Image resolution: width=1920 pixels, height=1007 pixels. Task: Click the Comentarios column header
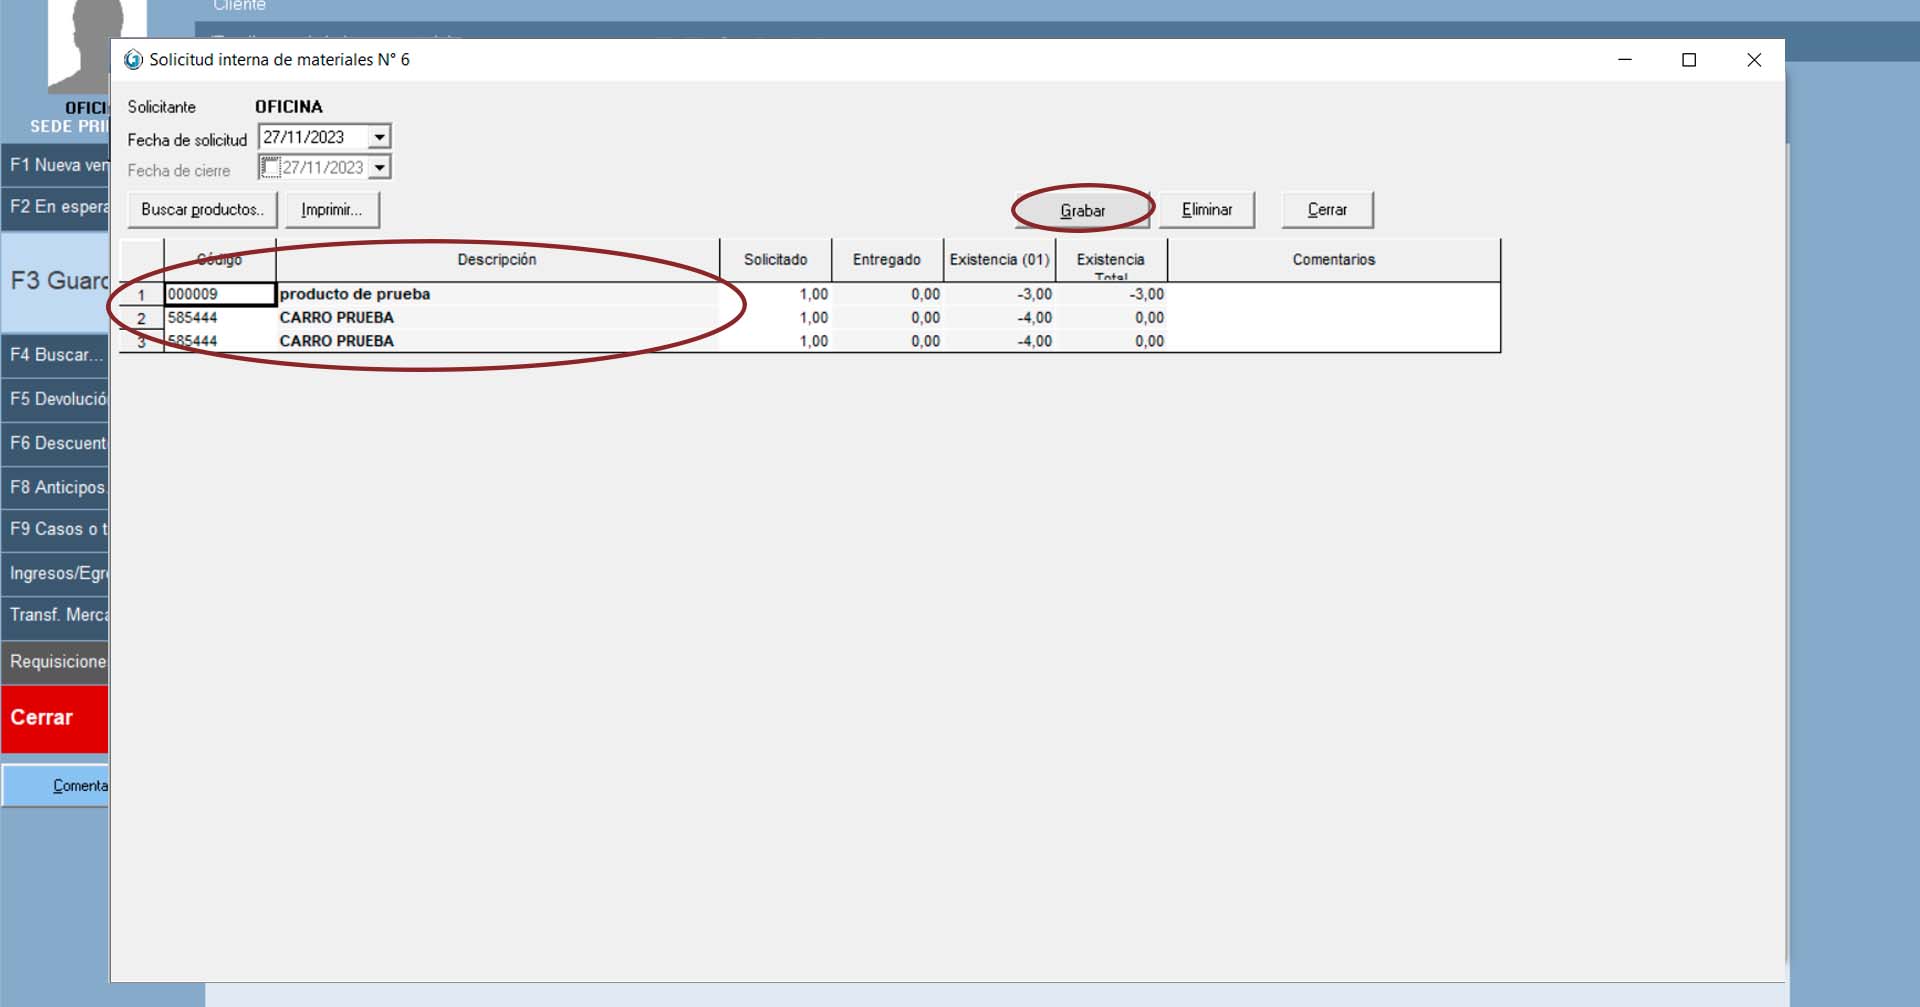click(x=1333, y=260)
